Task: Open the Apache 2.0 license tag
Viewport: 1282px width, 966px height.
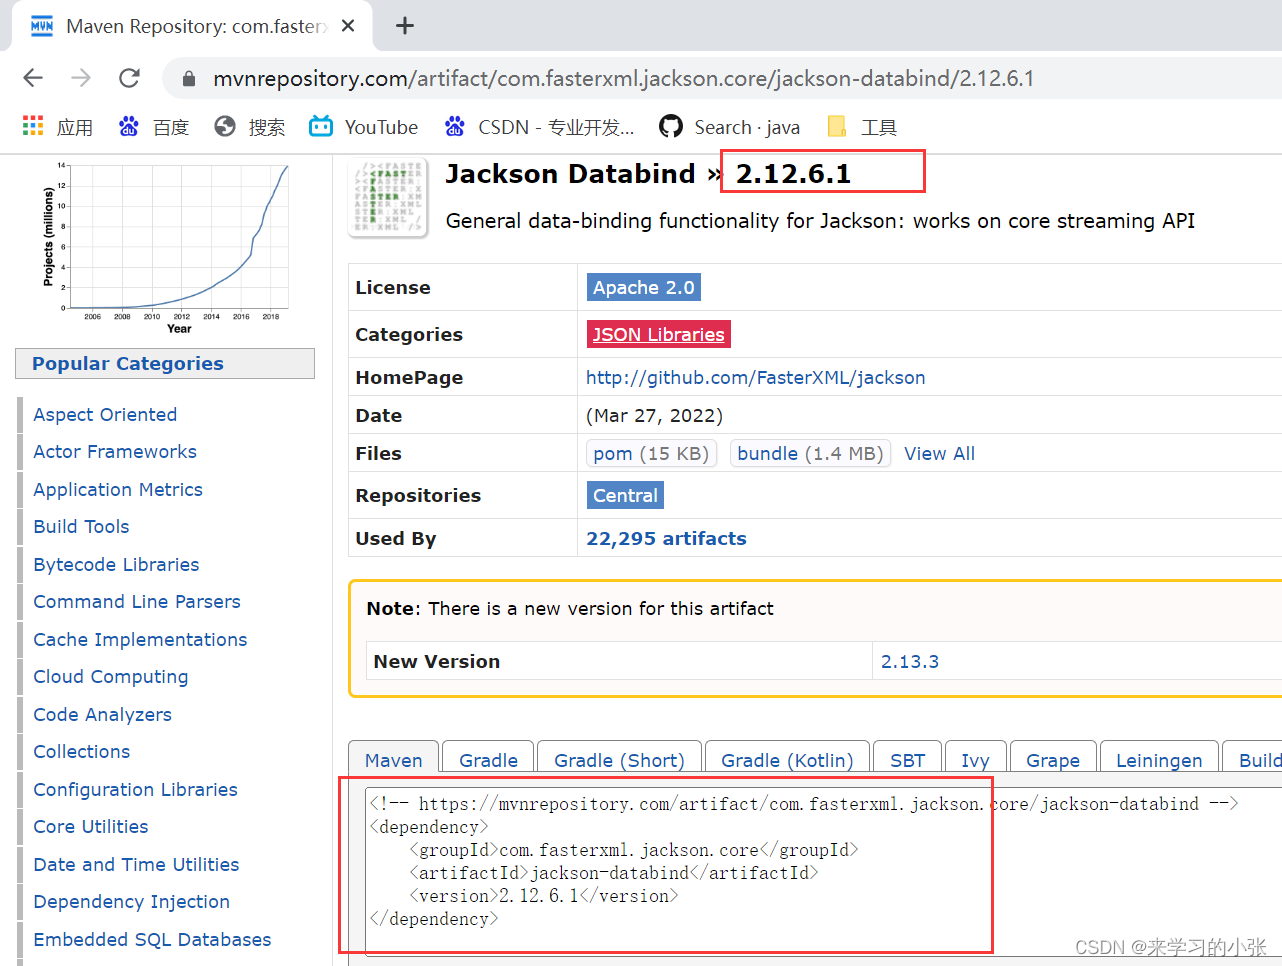Action: coord(643,288)
